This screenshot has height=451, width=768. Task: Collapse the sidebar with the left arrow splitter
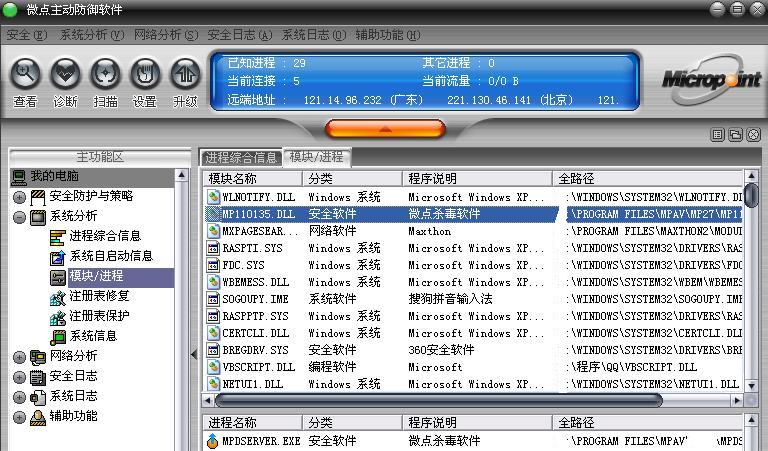(194, 354)
